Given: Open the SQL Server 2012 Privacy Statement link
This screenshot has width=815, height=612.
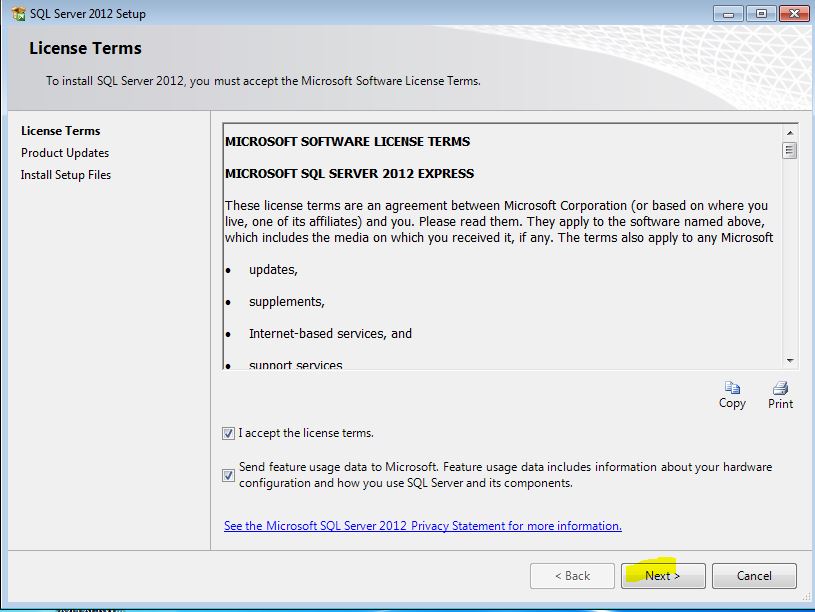Looking at the screenshot, I should pyautogui.click(x=423, y=526).
